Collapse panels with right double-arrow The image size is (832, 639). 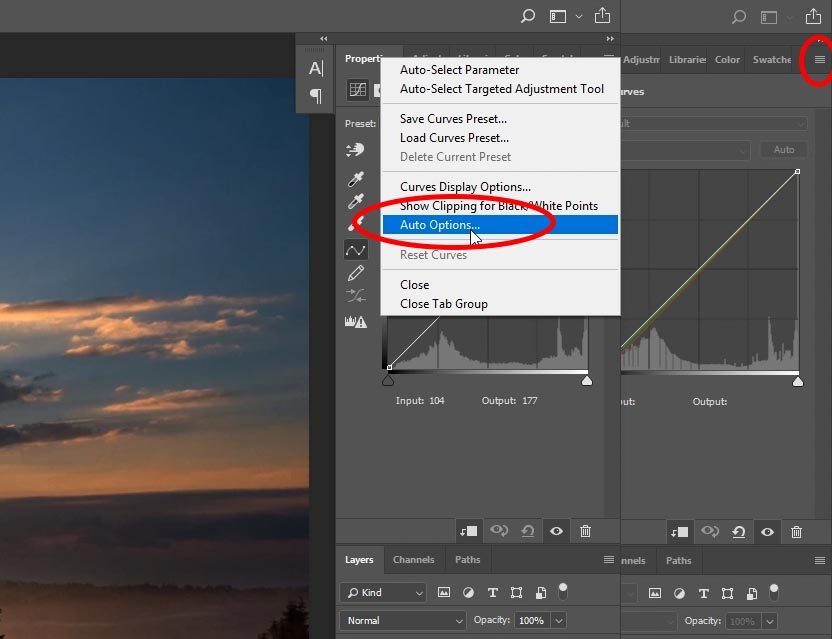pyautogui.click(x=610, y=39)
